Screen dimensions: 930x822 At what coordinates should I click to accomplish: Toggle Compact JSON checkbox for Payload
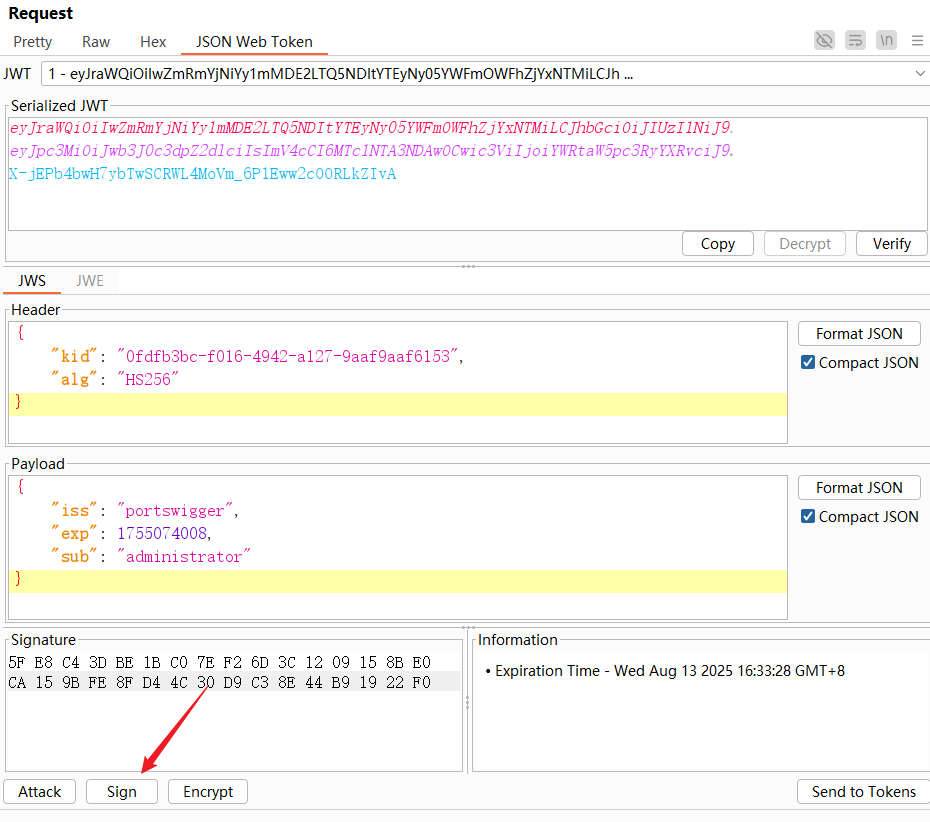tap(808, 517)
